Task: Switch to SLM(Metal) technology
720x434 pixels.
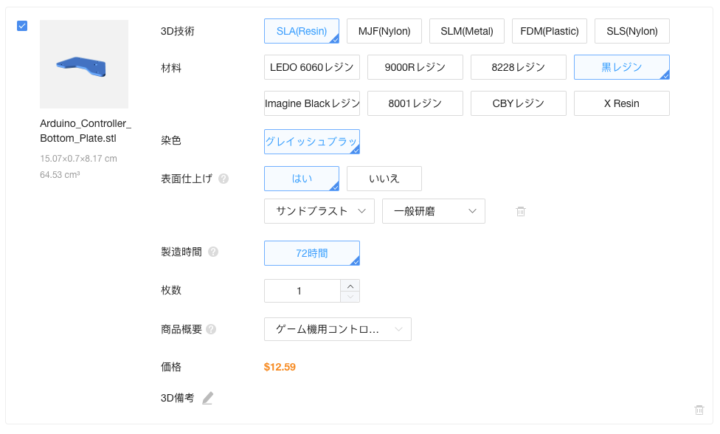Action: pyautogui.click(x=467, y=31)
